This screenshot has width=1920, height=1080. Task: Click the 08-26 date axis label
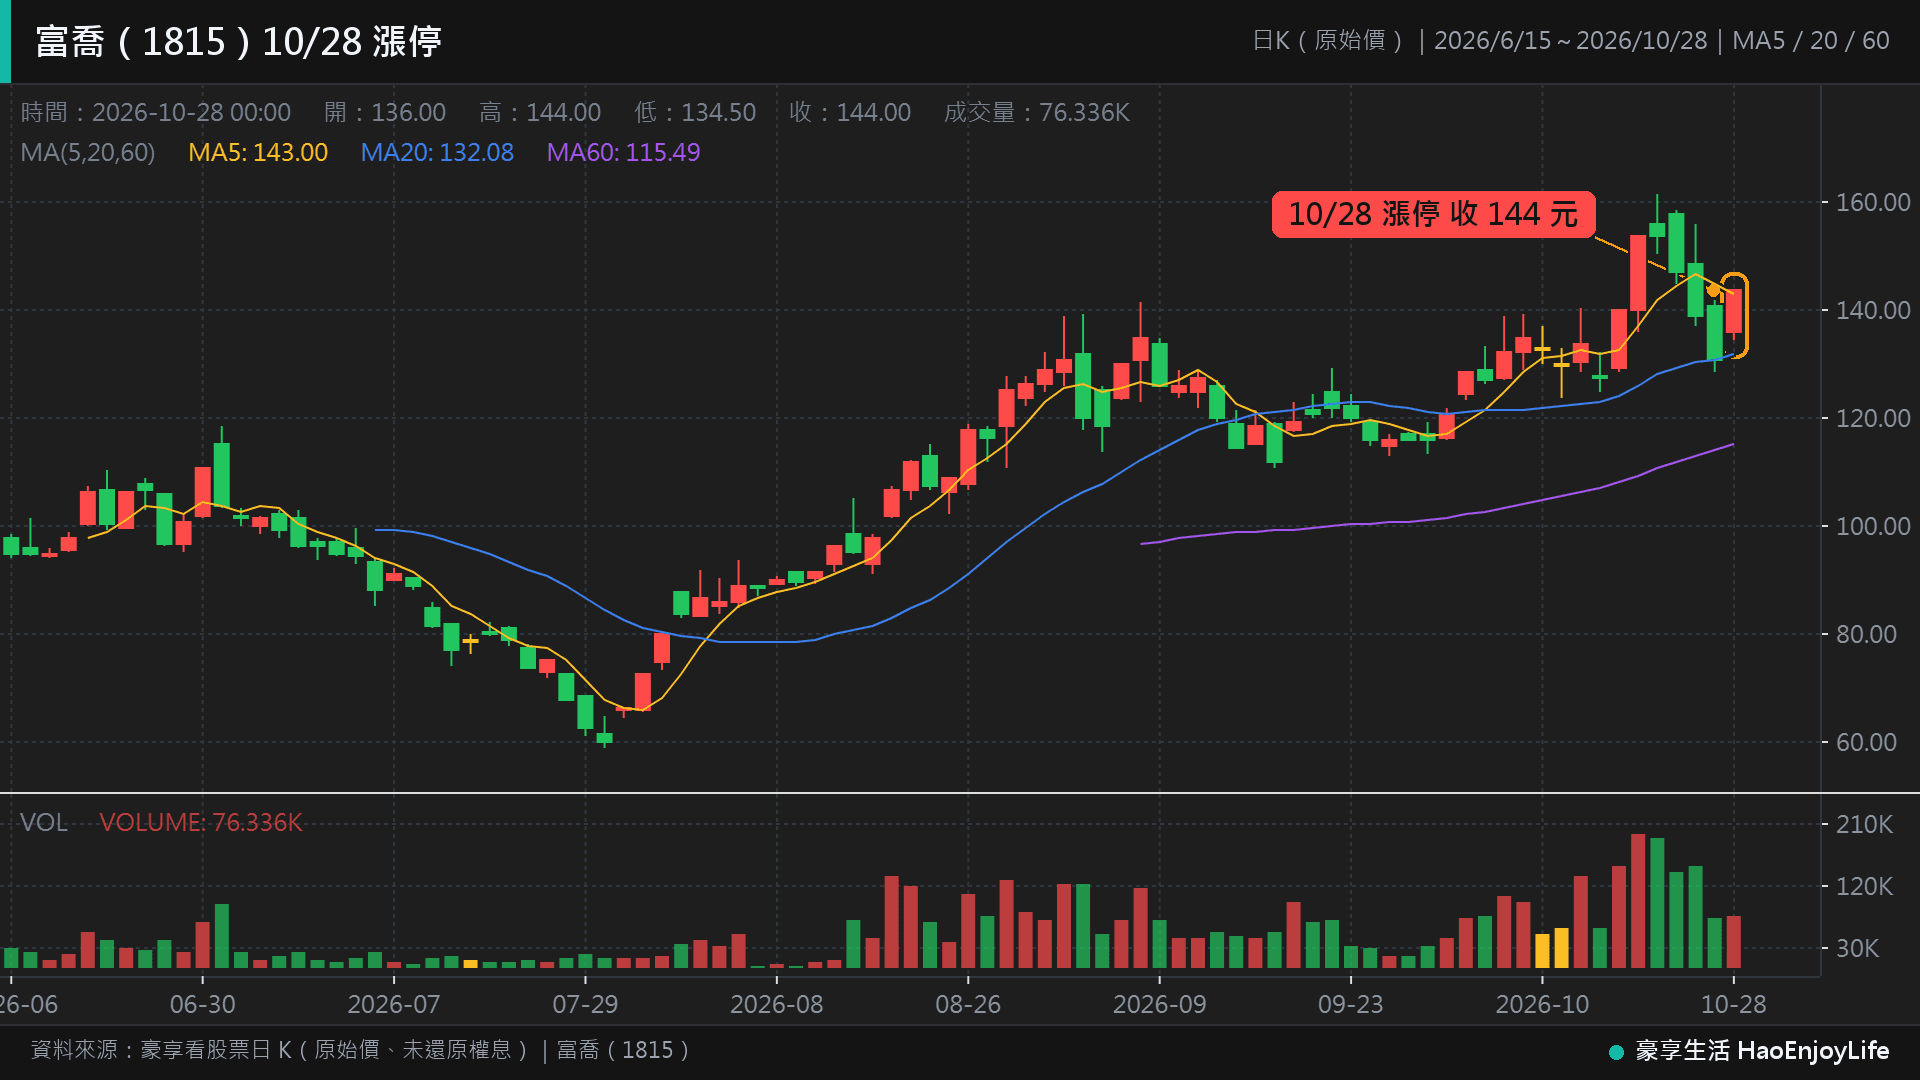(x=968, y=1004)
